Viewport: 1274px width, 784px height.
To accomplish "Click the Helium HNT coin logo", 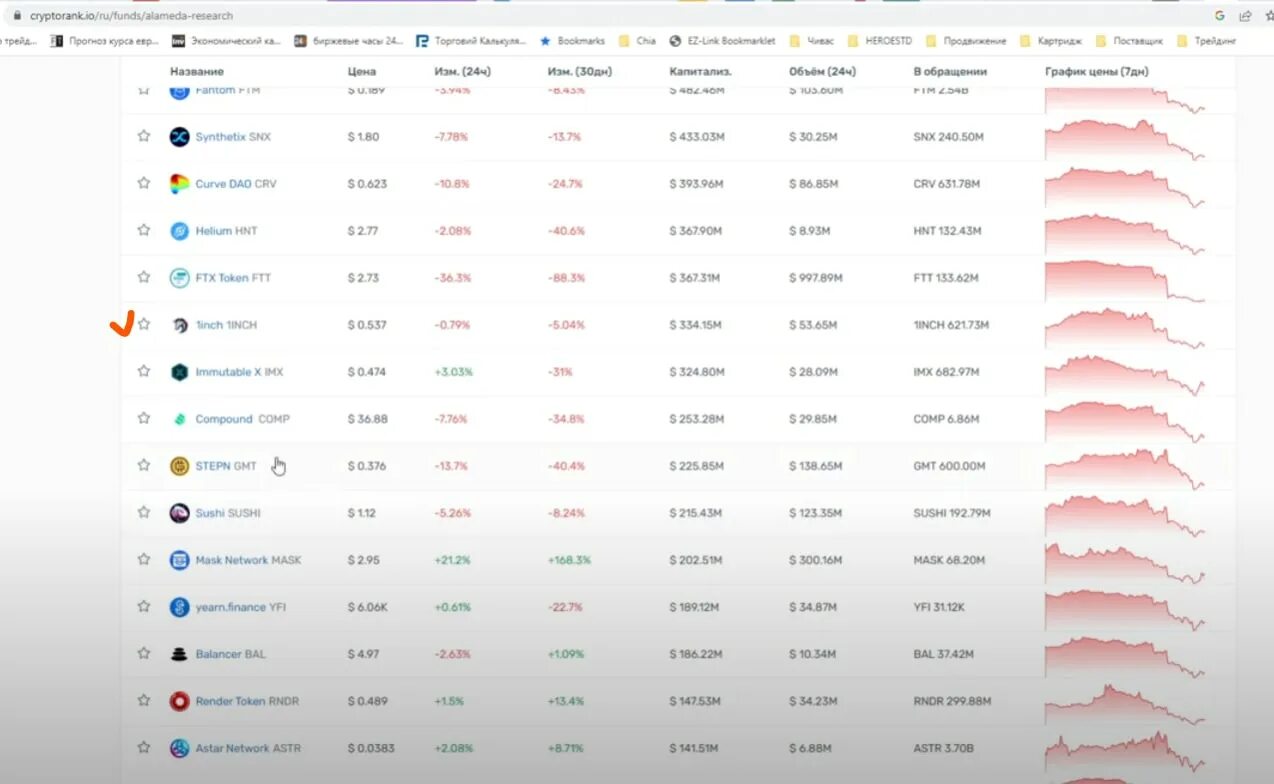I will (x=179, y=231).
